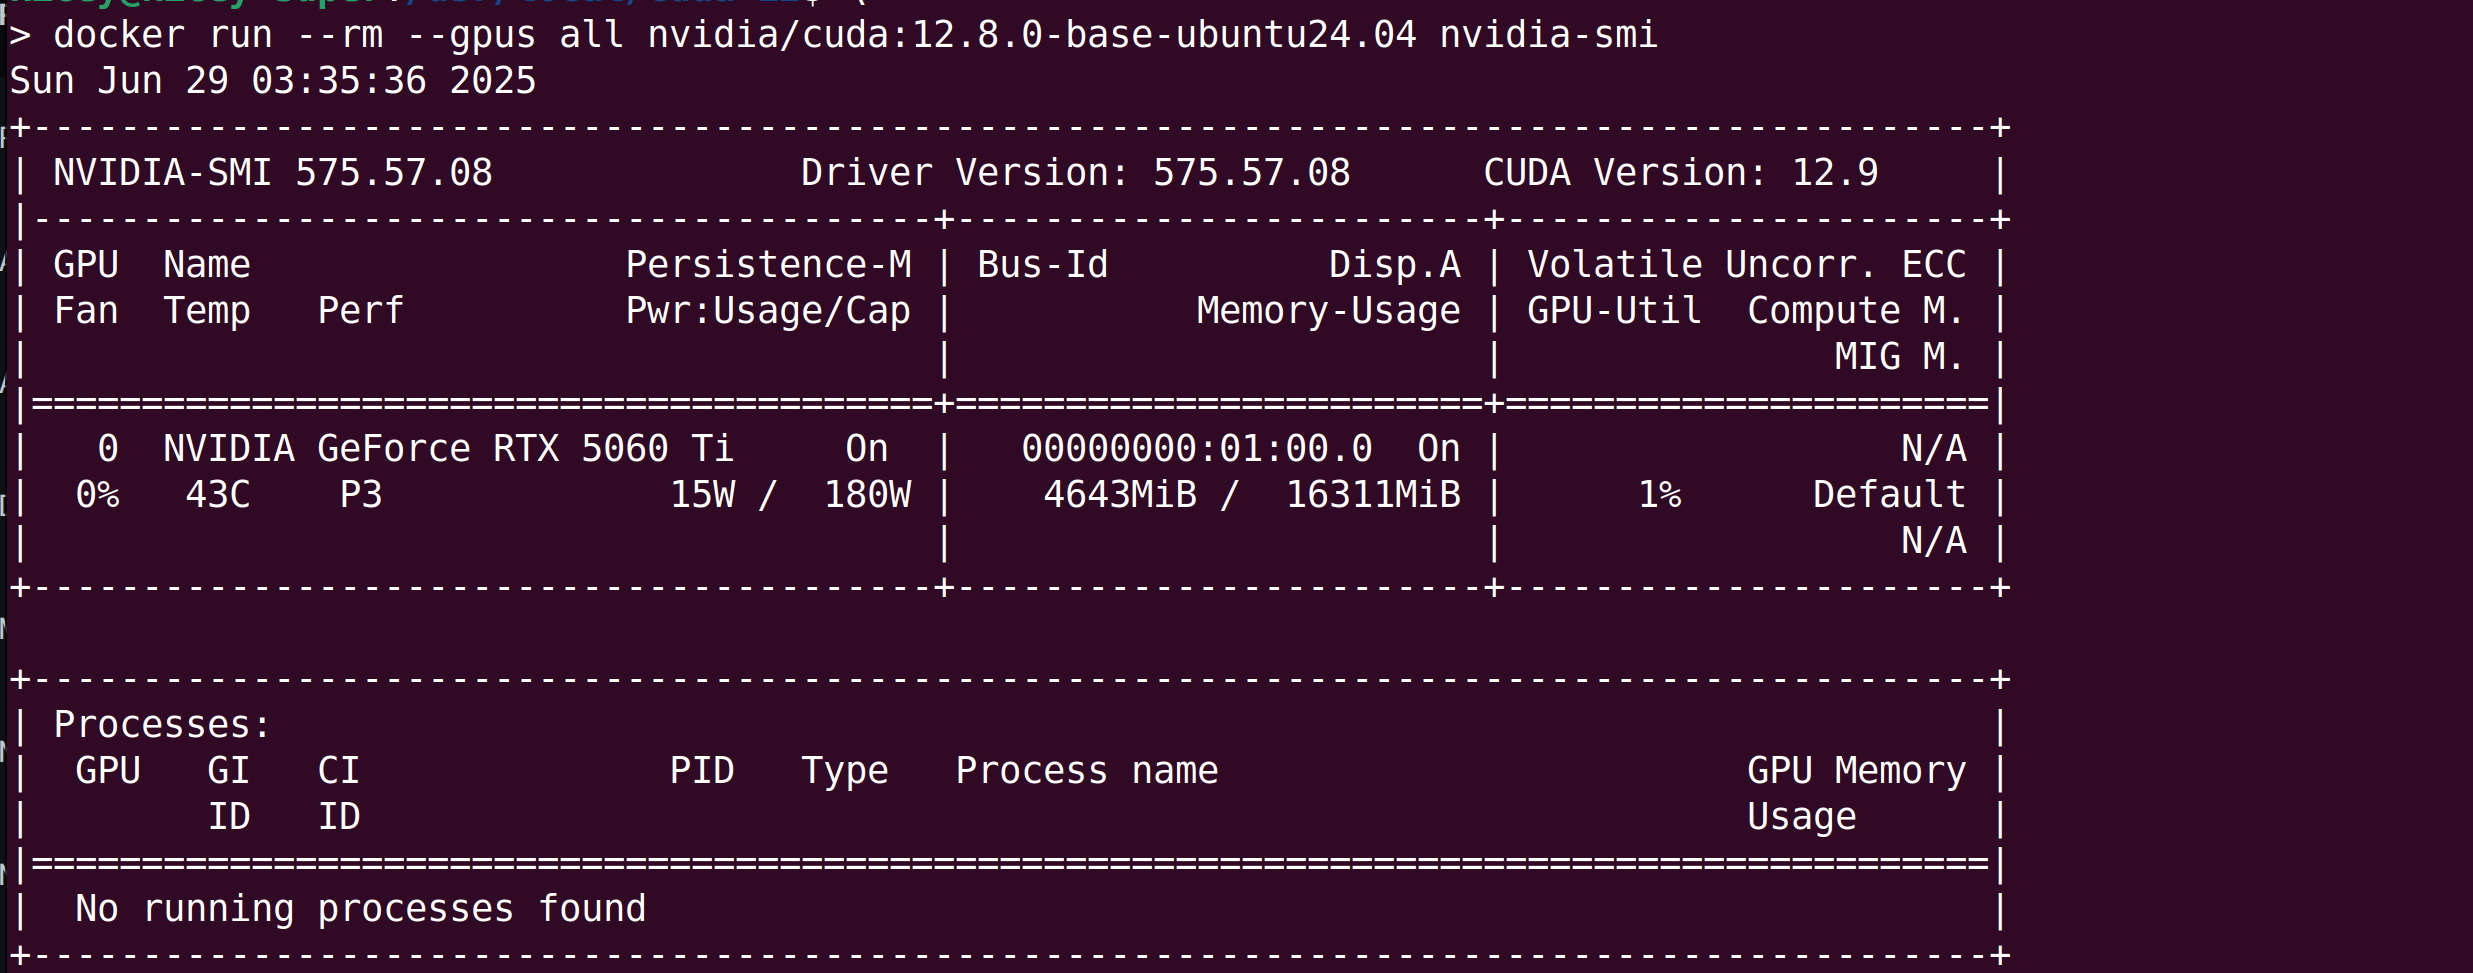Click the compute mode 'Default'
The image size is (2473, 973).
[1890, 495]
